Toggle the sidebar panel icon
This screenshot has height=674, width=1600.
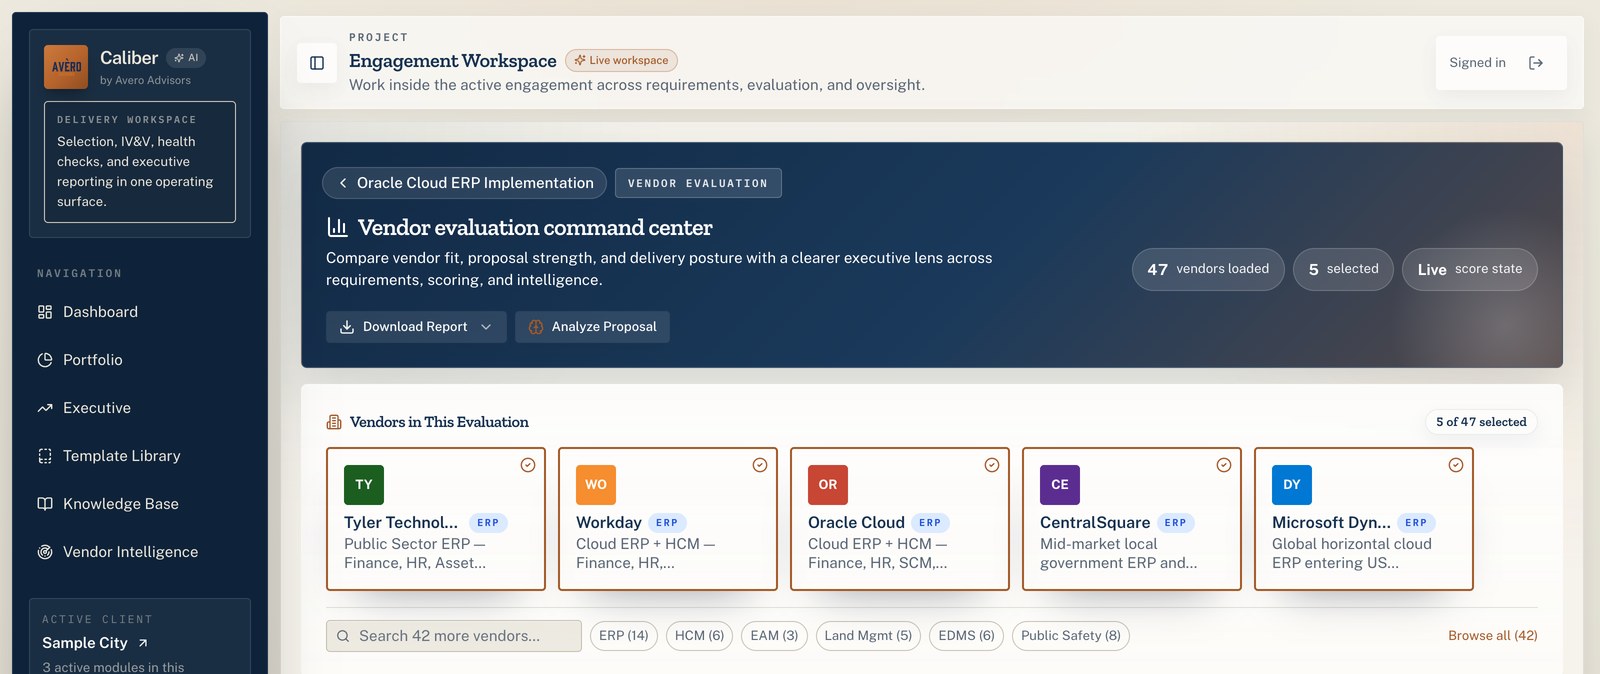click(317, 63)
